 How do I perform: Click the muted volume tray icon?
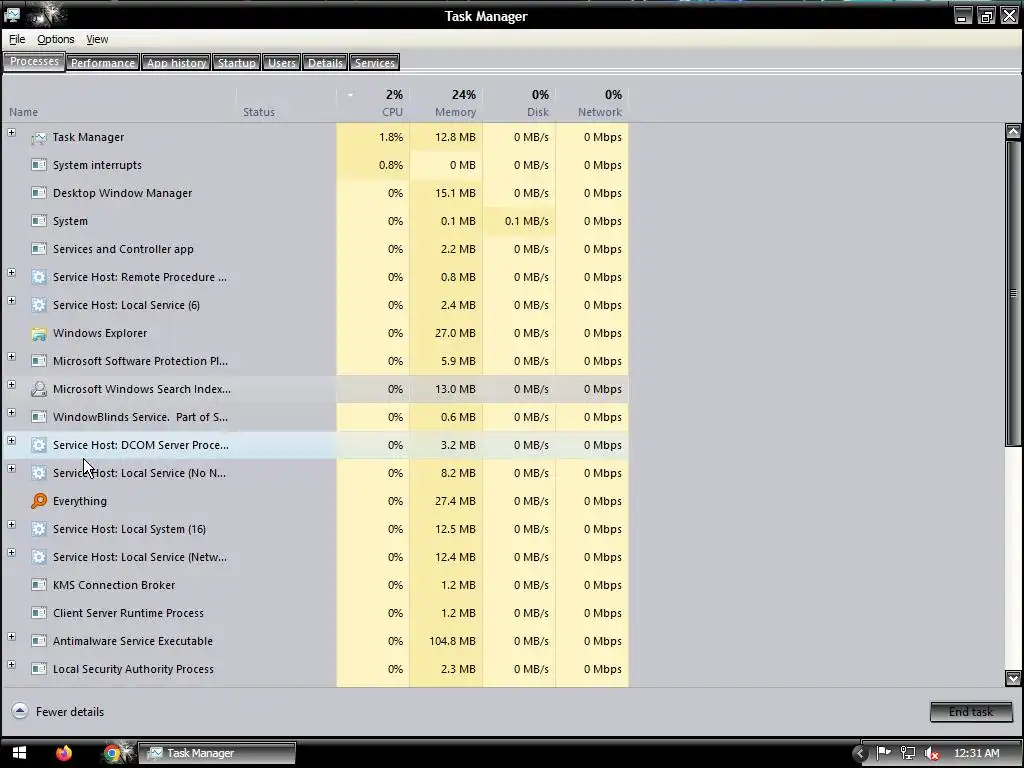coord(932,753)
